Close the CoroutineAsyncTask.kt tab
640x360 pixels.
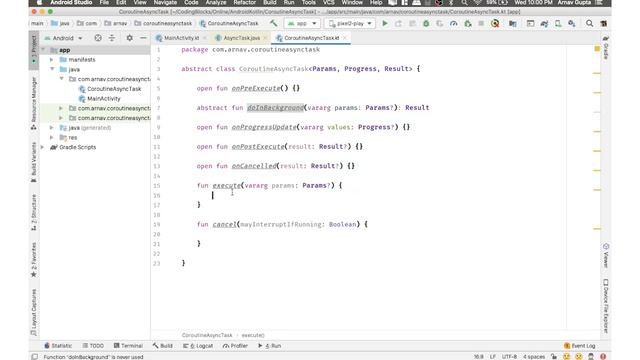point(344,38)
